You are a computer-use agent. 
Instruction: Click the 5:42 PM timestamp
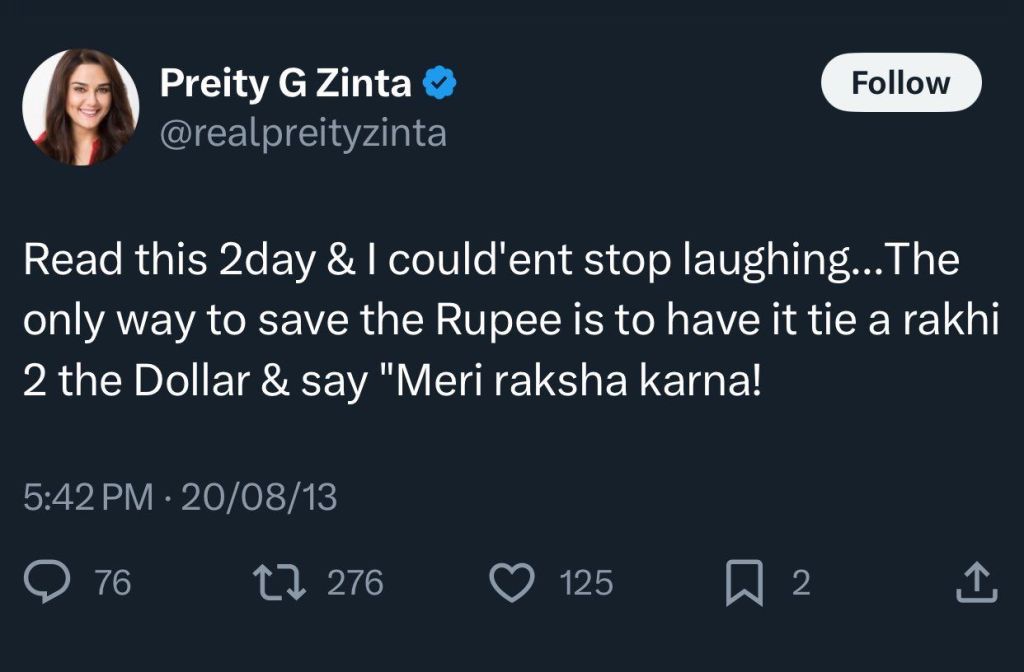click(87, 497)
